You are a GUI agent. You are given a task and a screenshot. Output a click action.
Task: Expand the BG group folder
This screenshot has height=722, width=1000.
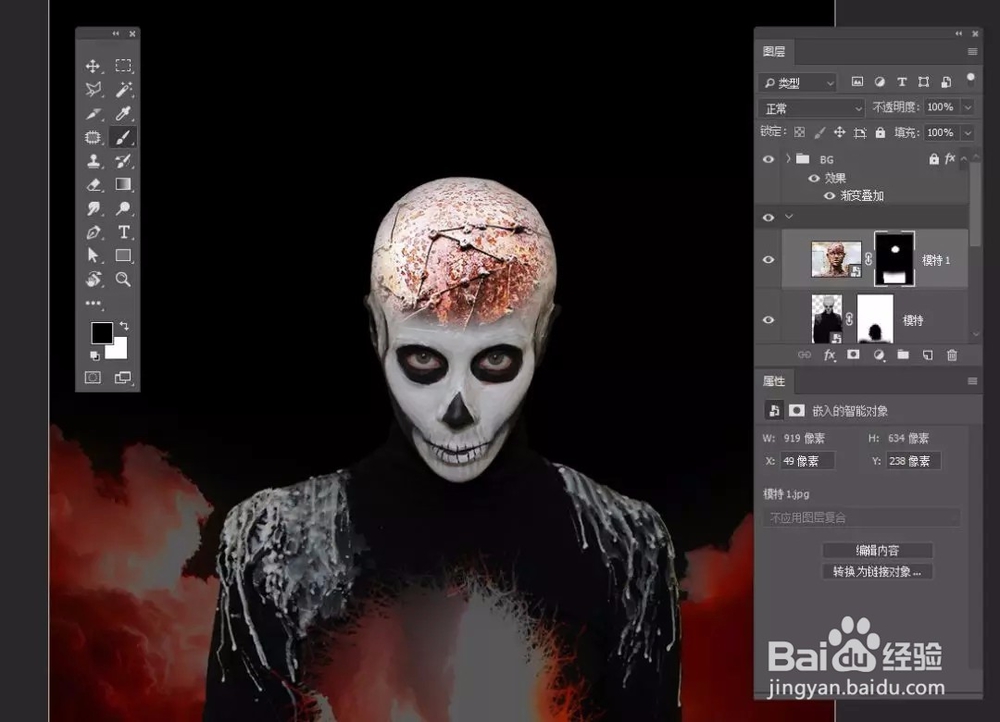pos(788,158)
